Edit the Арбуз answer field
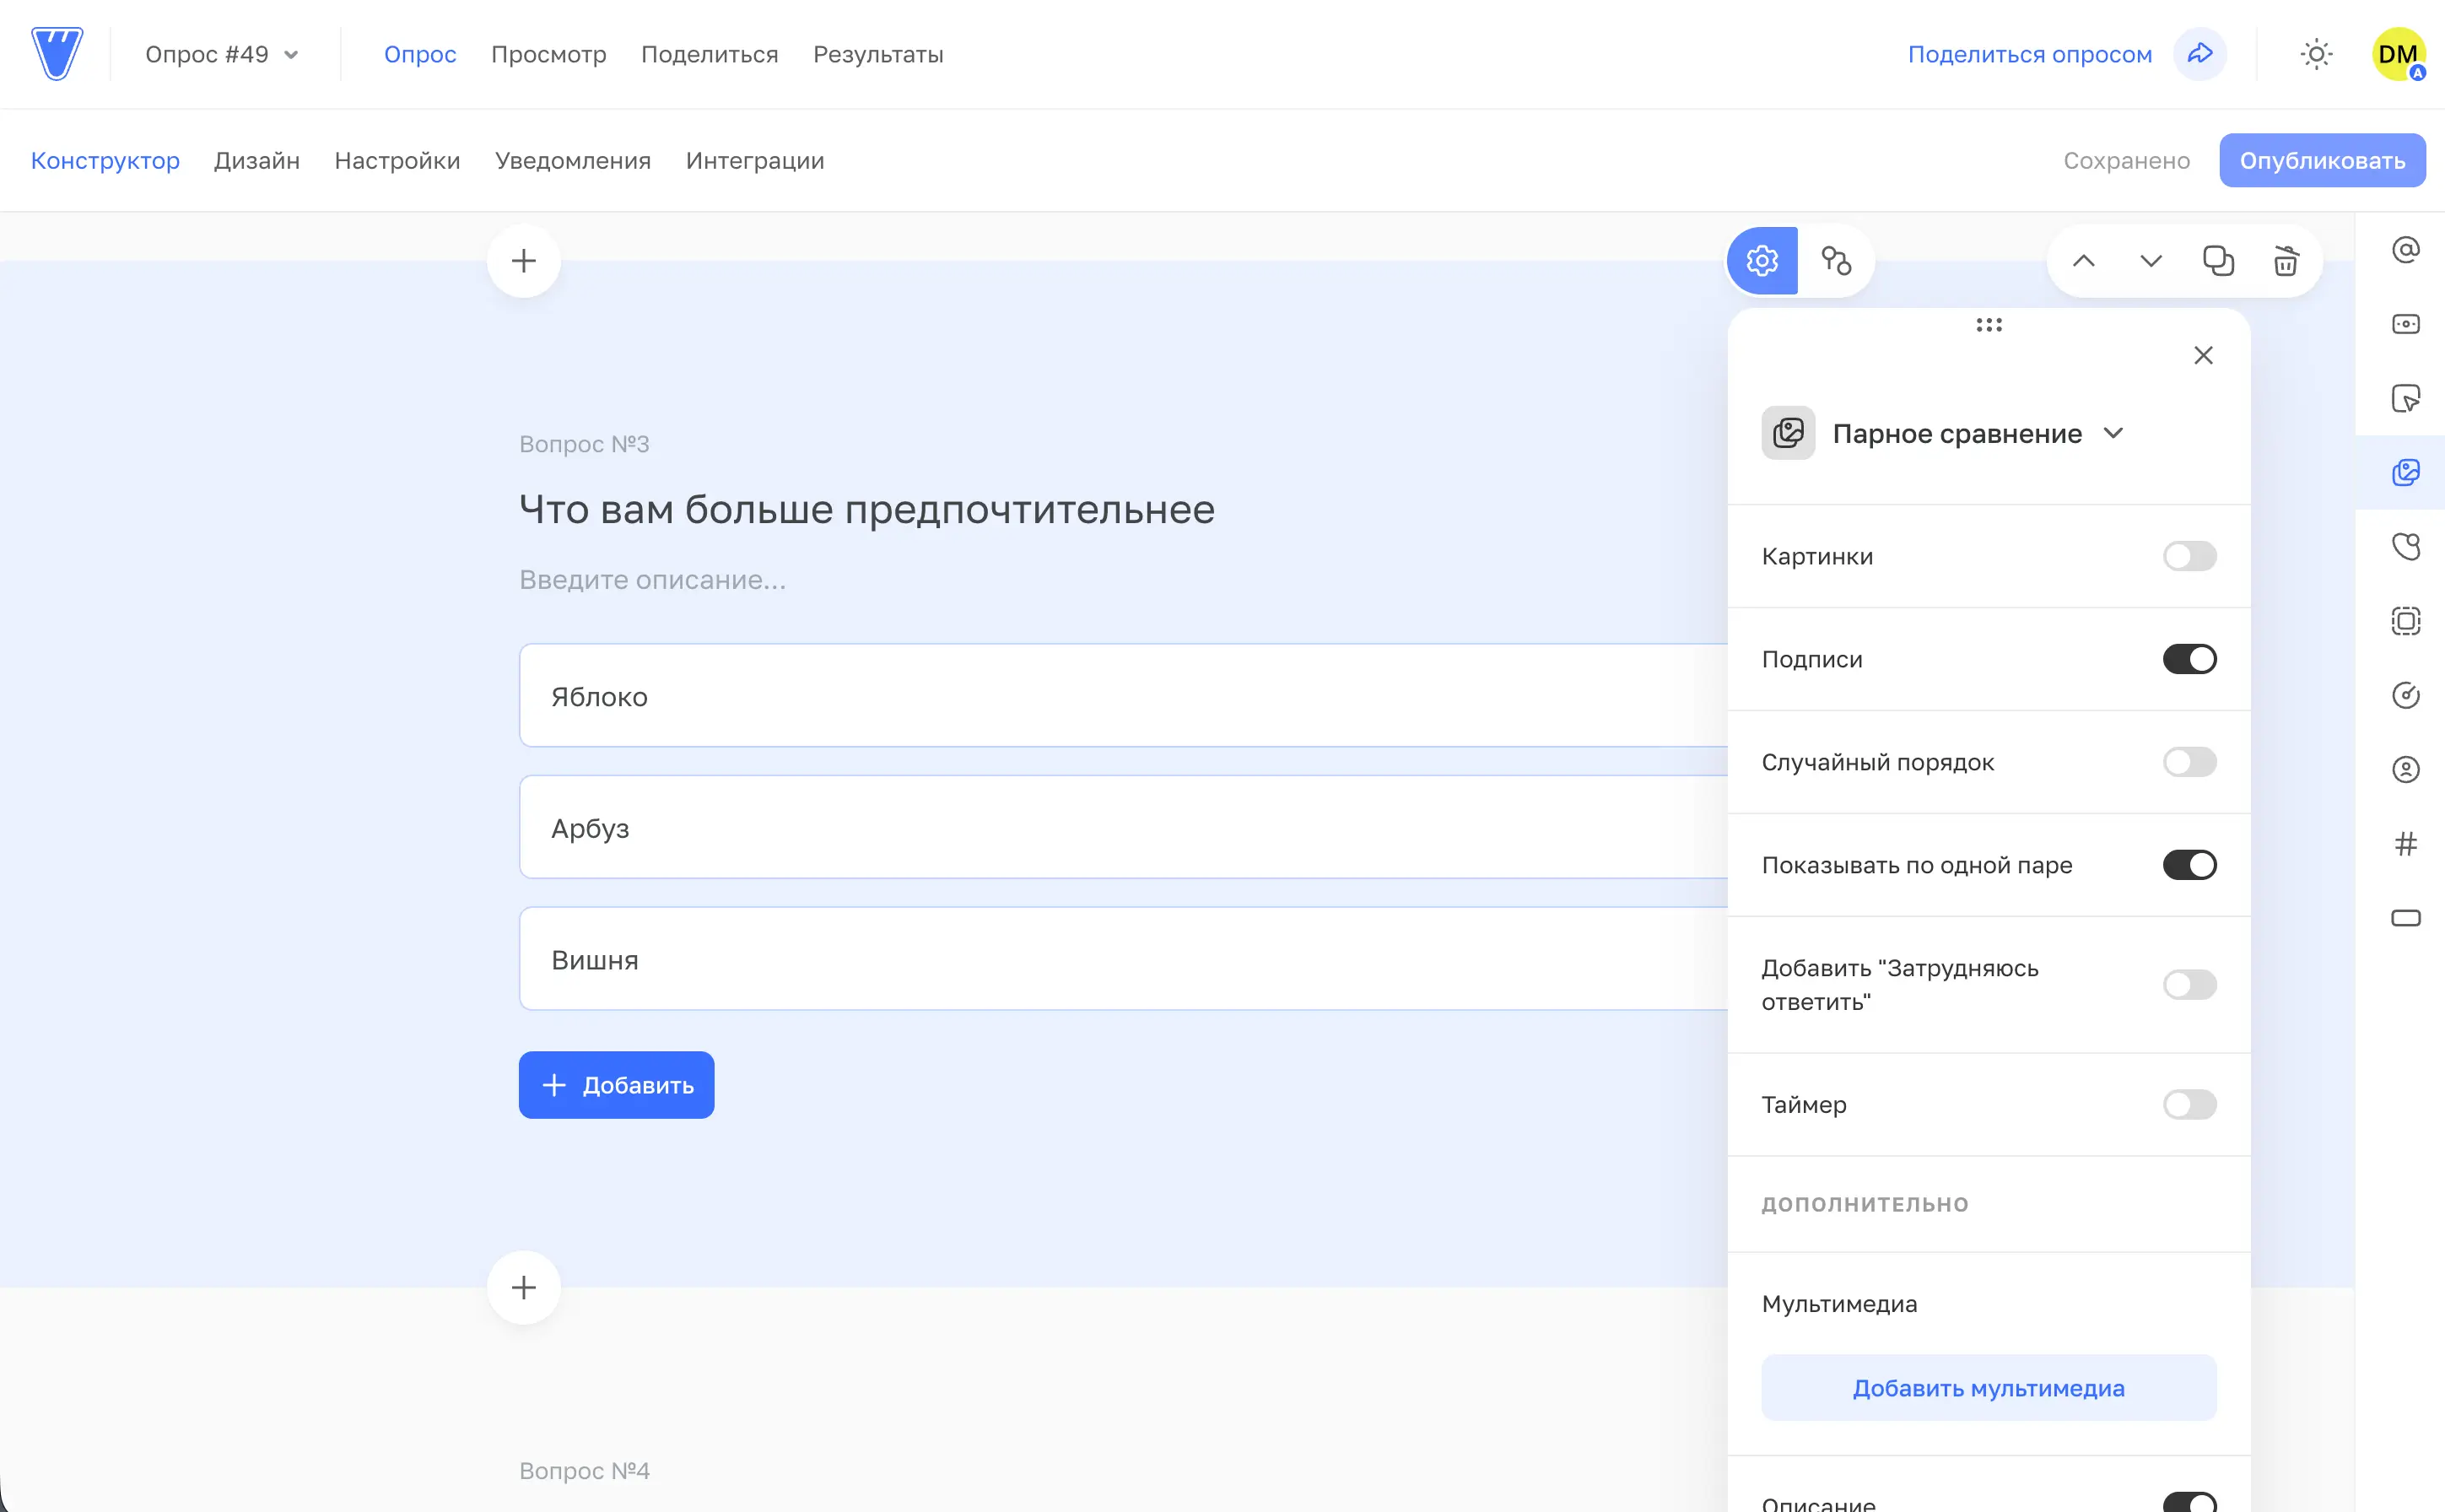 (1000, 827)
